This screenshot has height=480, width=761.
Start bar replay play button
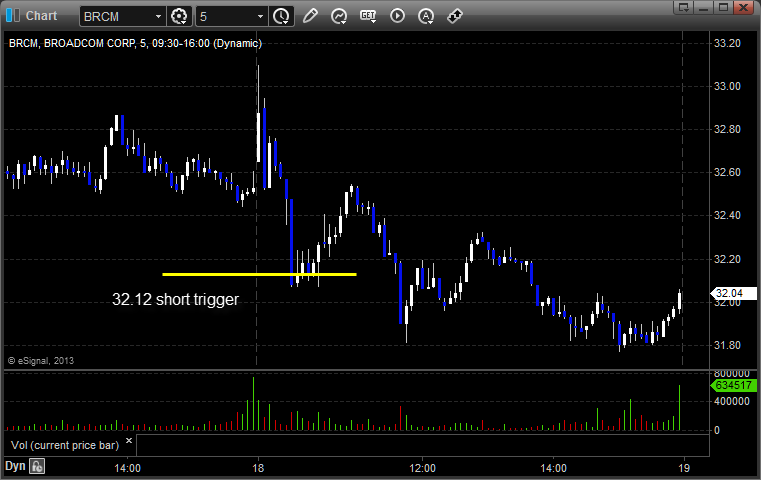[x=397, y=16]
